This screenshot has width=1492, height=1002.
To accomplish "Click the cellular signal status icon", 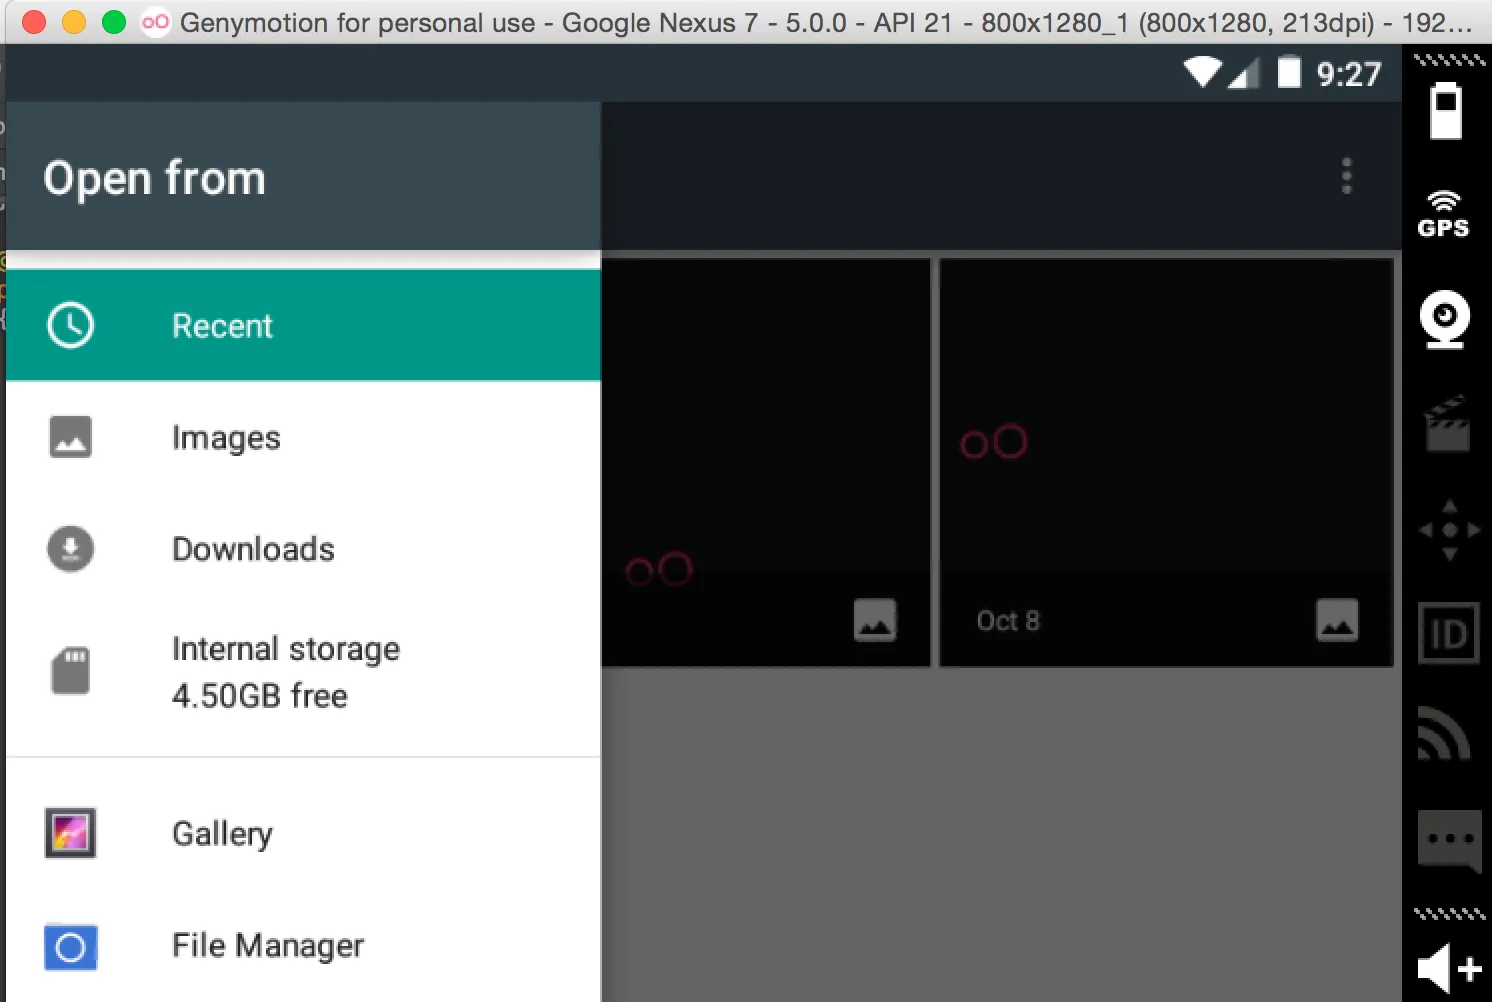I will click(1244, 73).
